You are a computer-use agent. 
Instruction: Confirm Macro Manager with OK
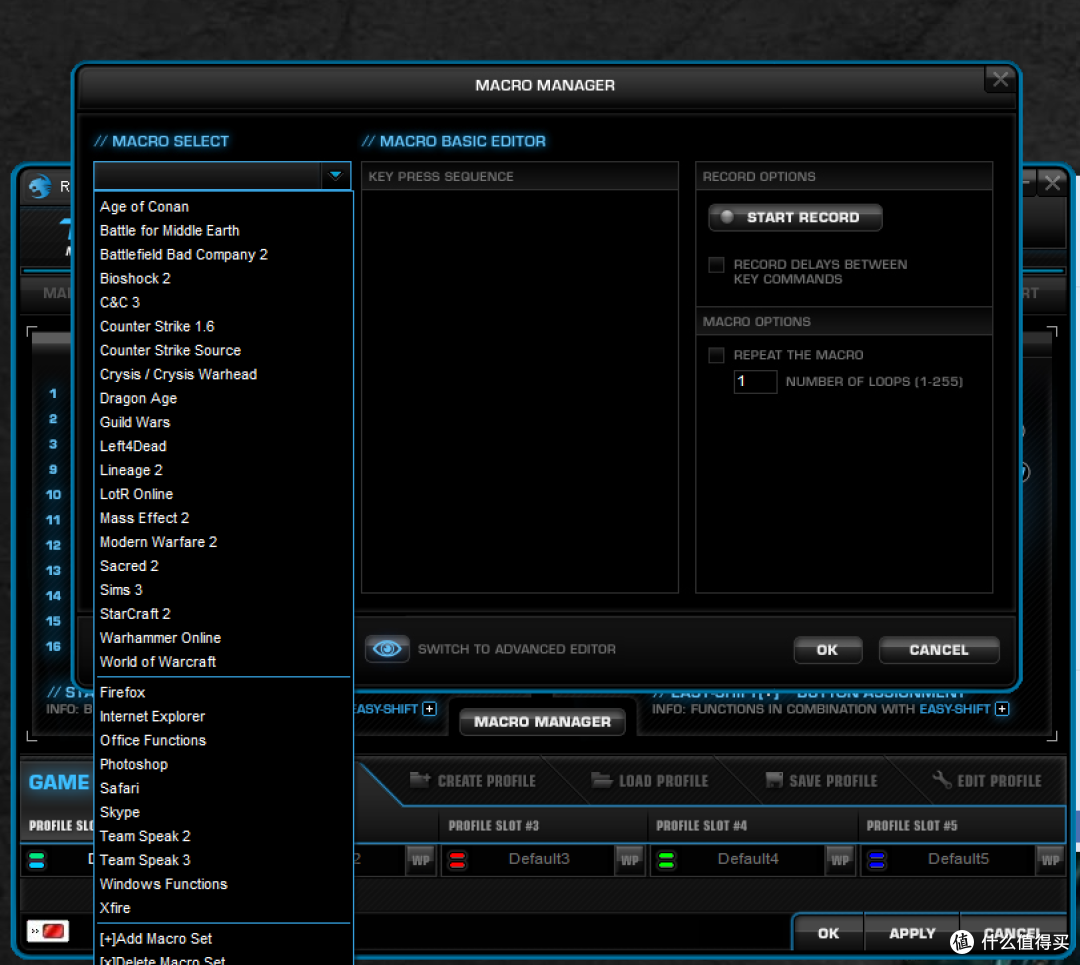[827, 650]
